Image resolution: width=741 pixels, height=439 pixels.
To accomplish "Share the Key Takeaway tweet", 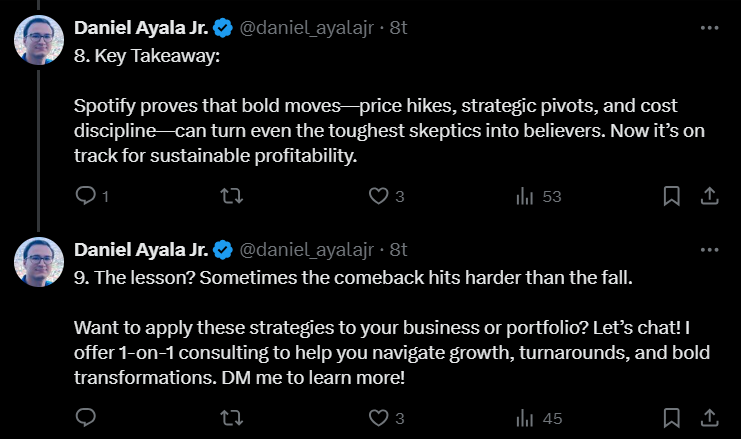I will click(709, 196).
